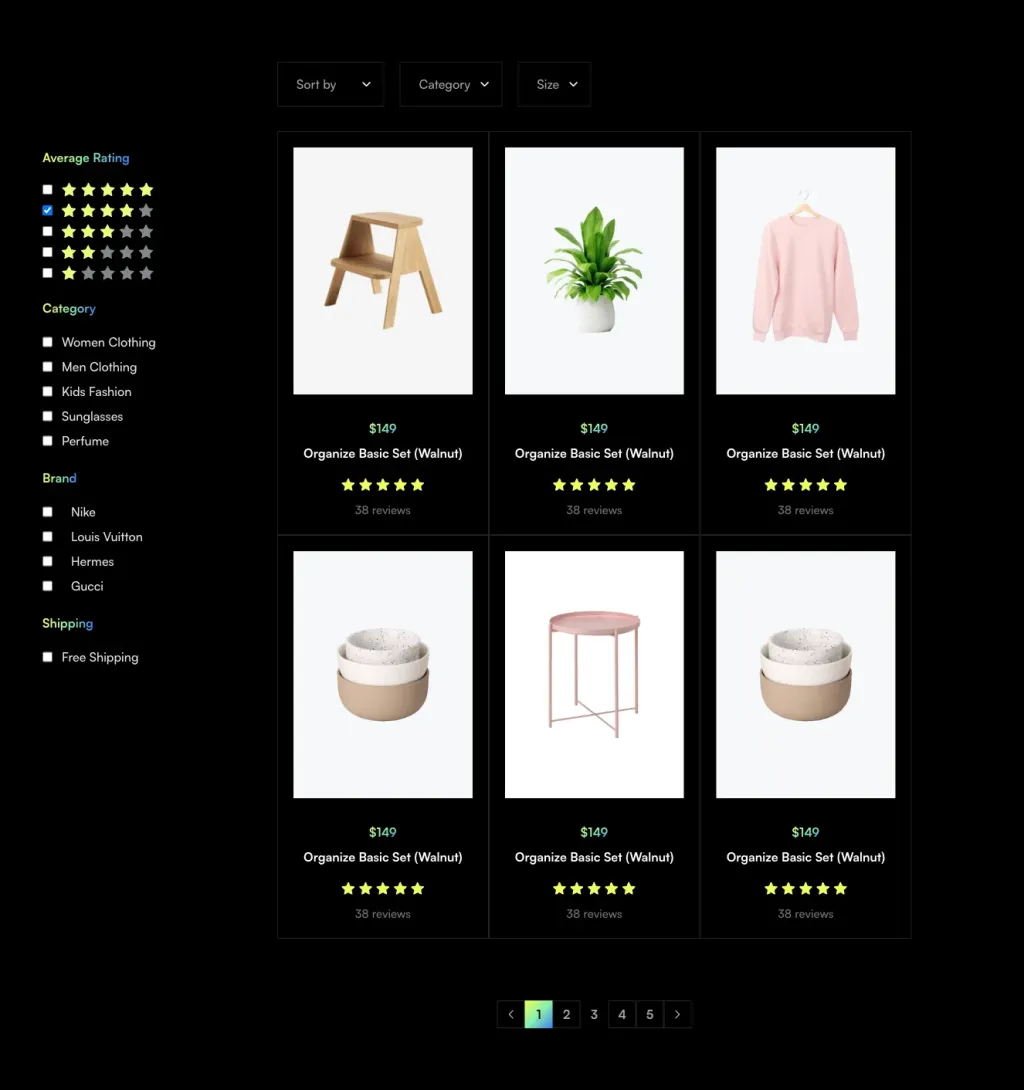The width and height of the screenshot is (1024, 1090).
Task: Check the Women Clothing category checkbox
Action: (x=47, y=342)
